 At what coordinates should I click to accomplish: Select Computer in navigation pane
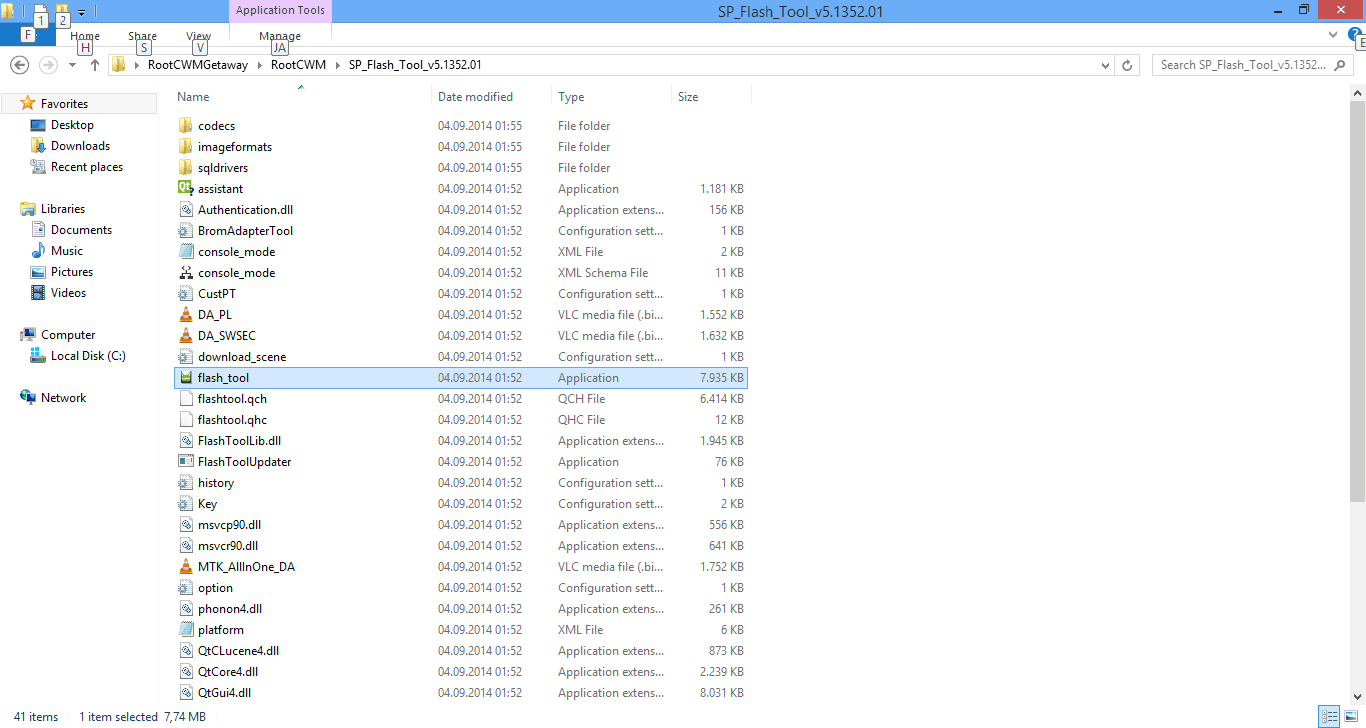click(68, 335)
